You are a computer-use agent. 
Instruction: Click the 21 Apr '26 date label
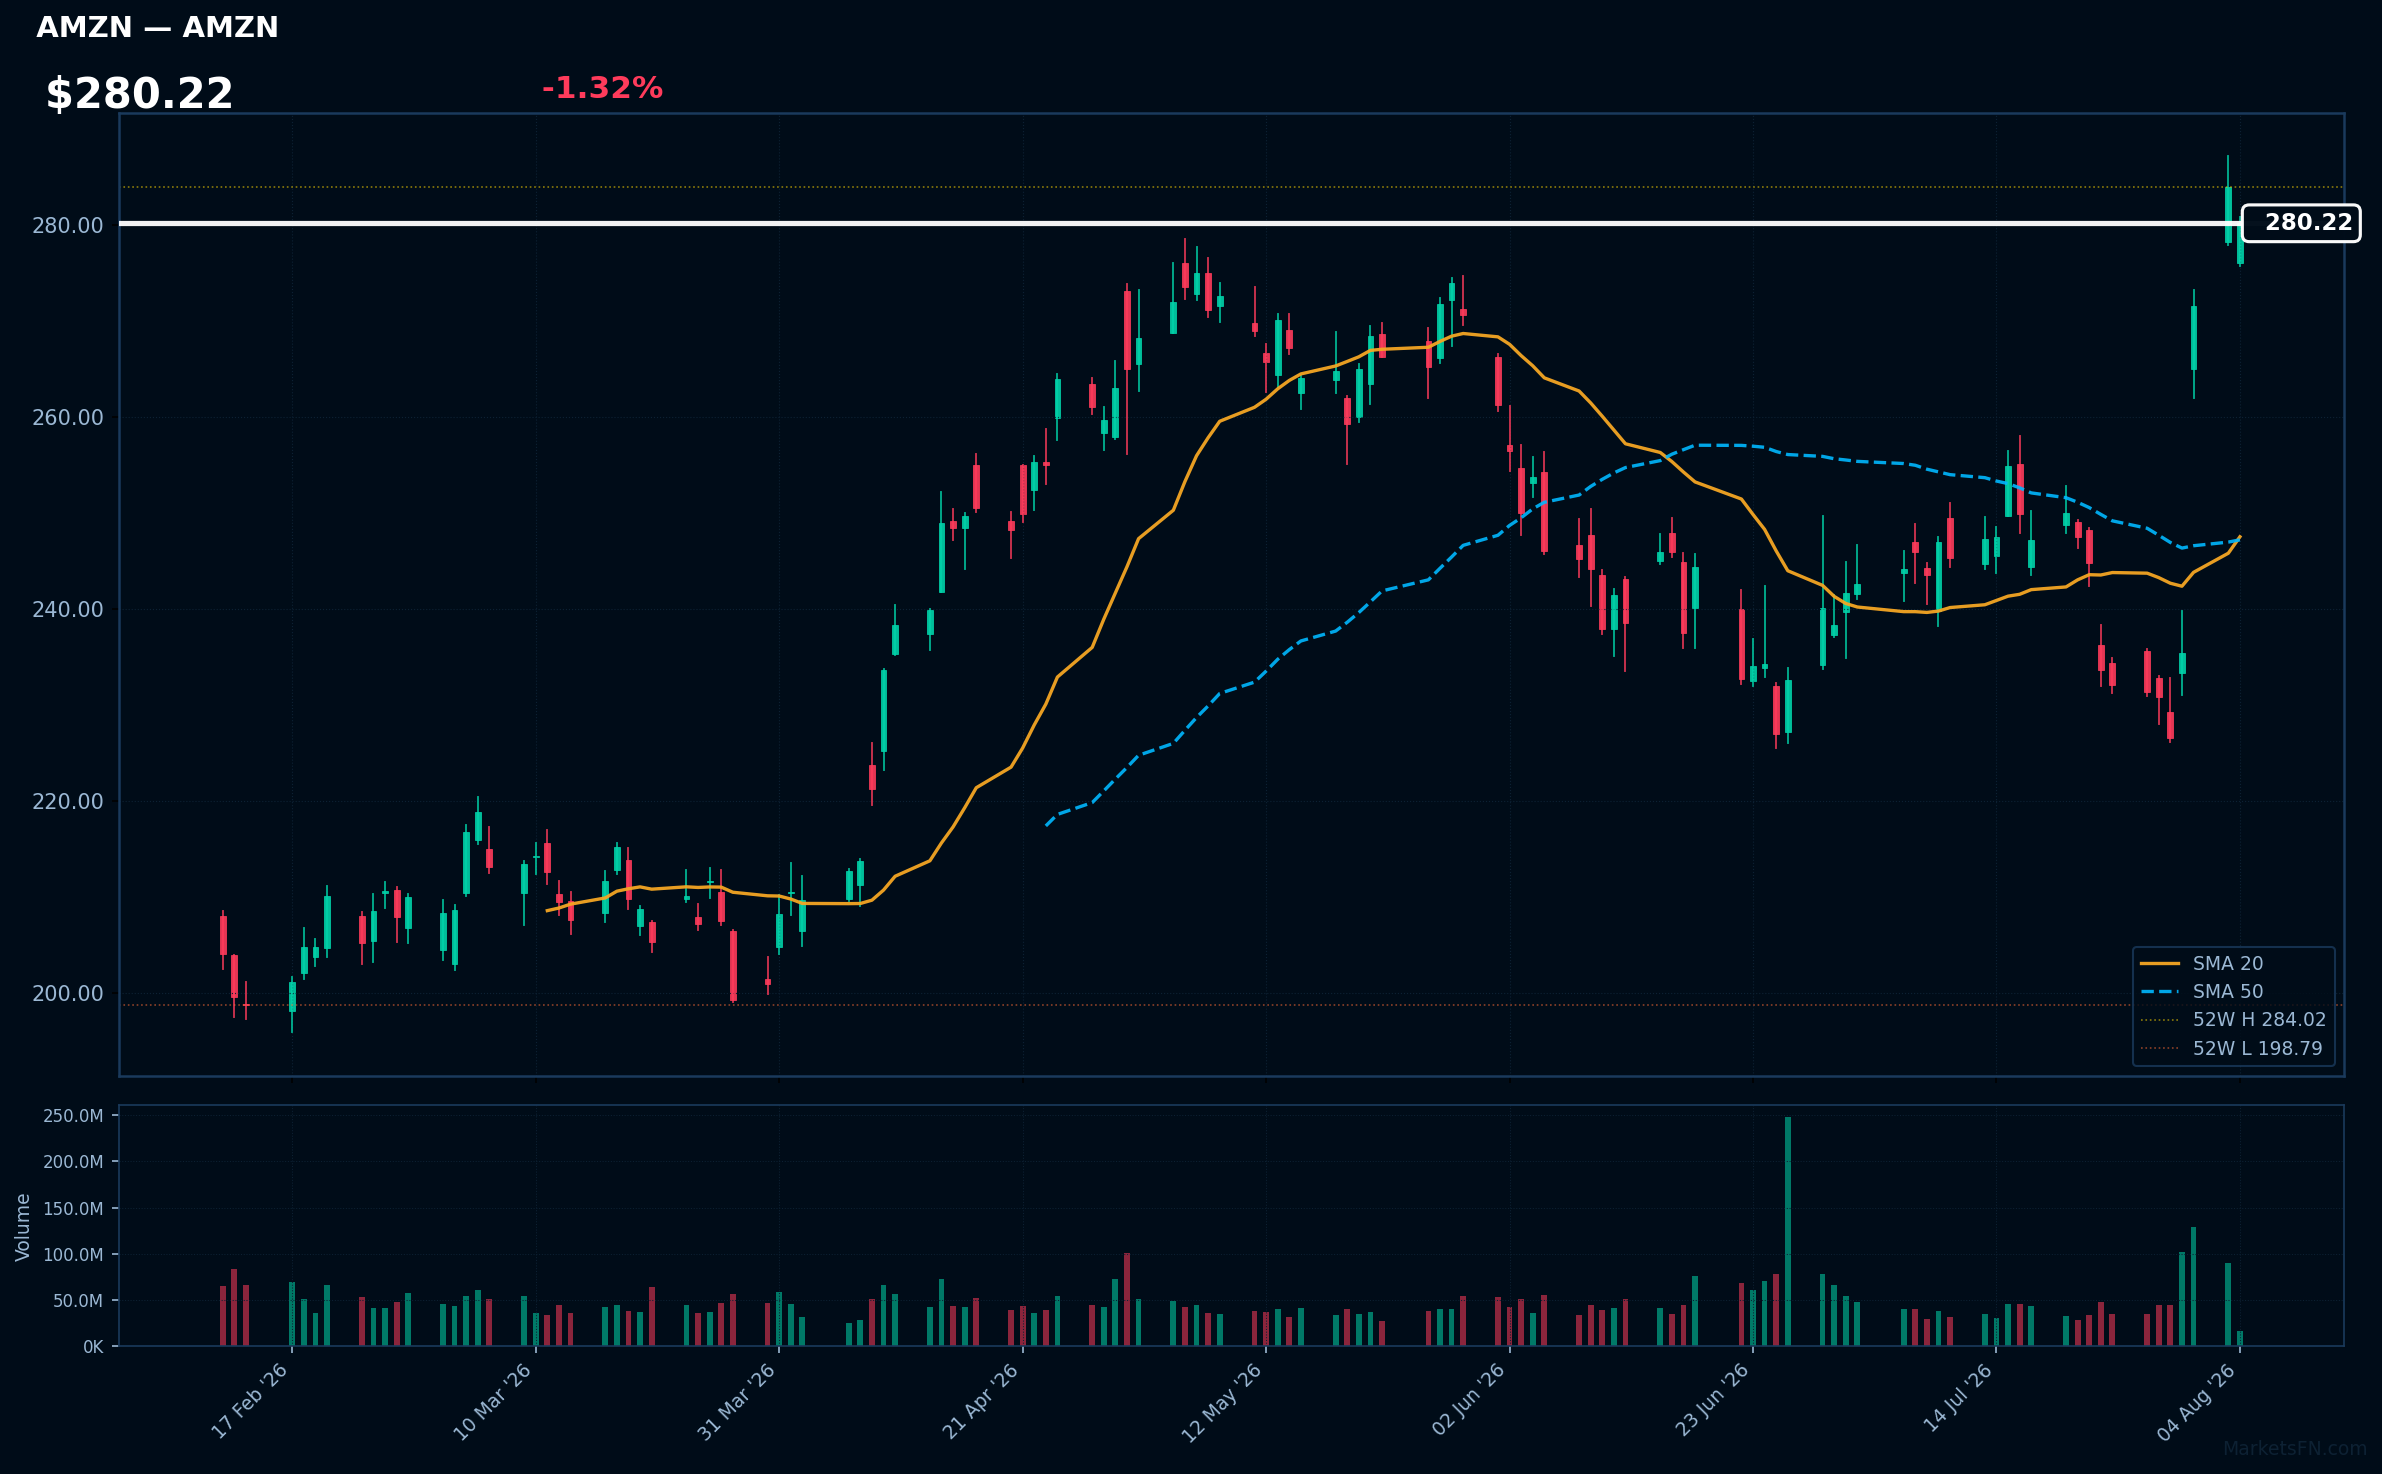(981, 1401)
